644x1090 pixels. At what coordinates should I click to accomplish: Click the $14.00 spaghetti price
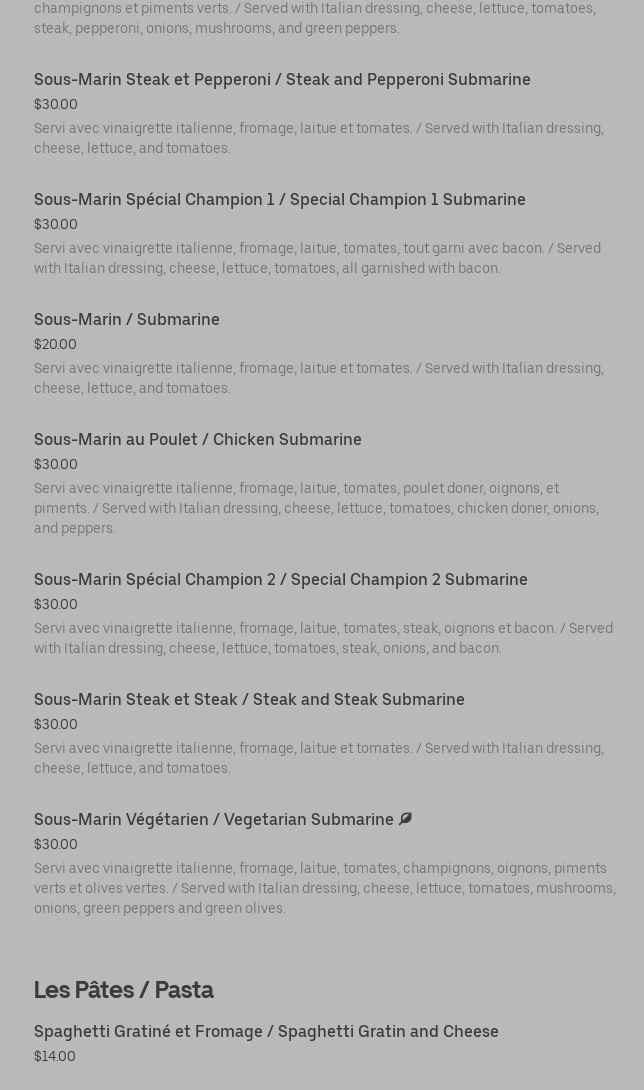(54, 1057)
